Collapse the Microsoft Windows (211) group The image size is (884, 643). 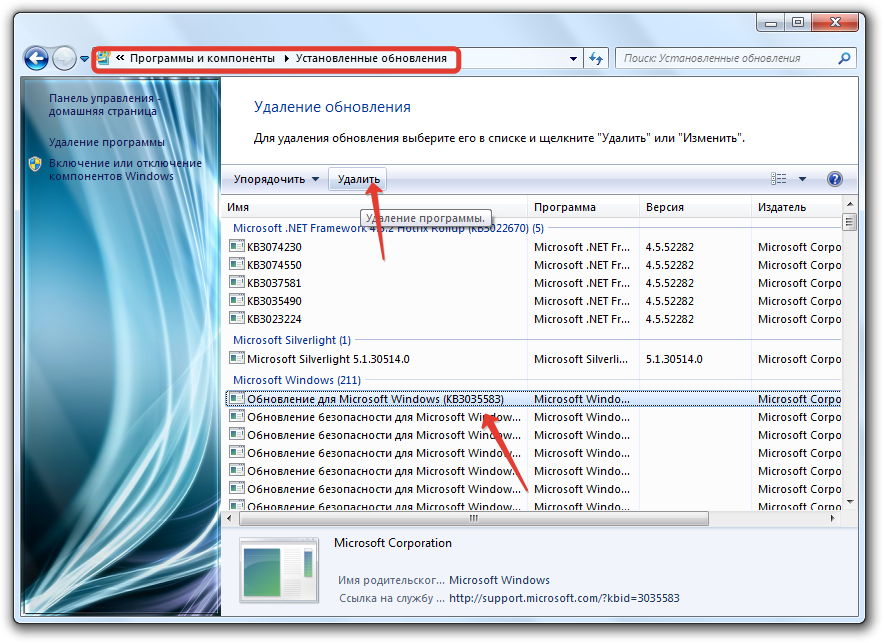tap(297, 380)
